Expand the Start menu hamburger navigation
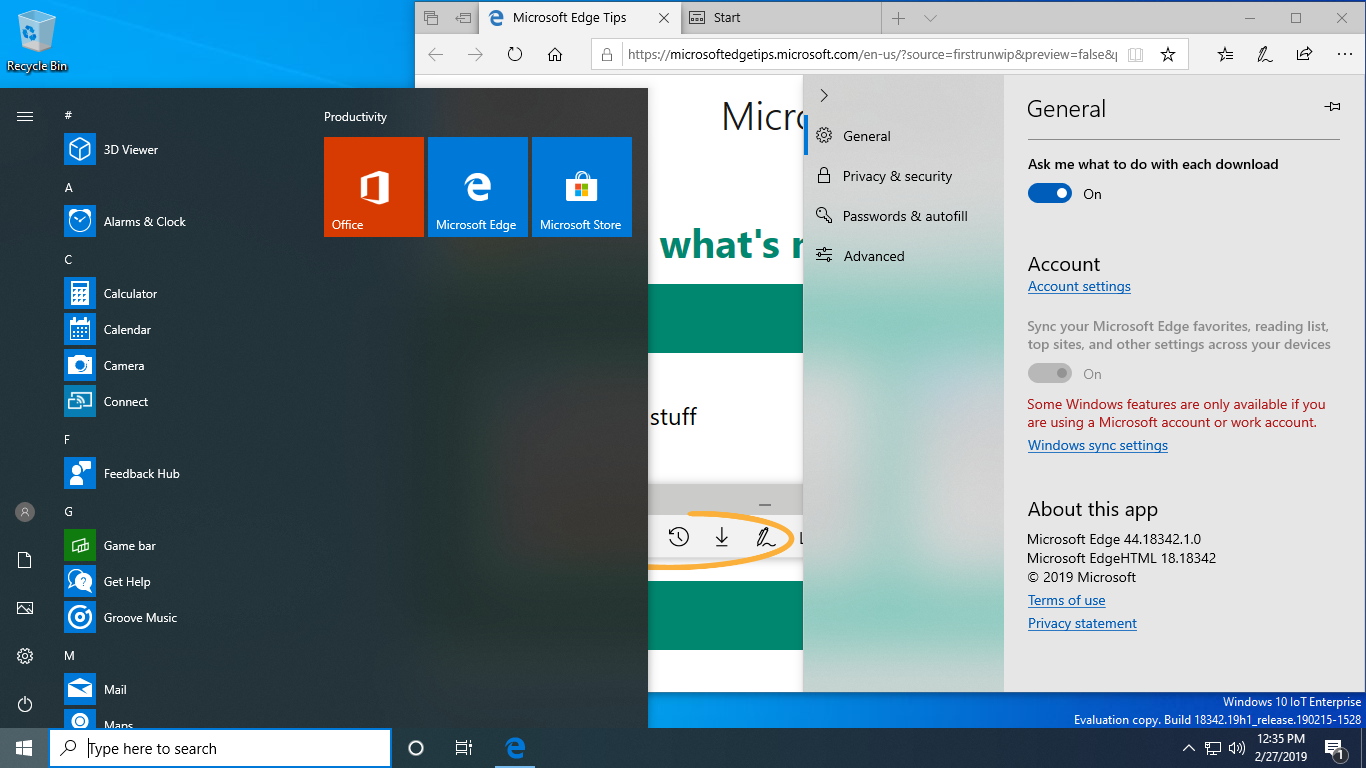The height and width of the screenshot is (768, 1366). pyautogui.click(x=25, y=116)
